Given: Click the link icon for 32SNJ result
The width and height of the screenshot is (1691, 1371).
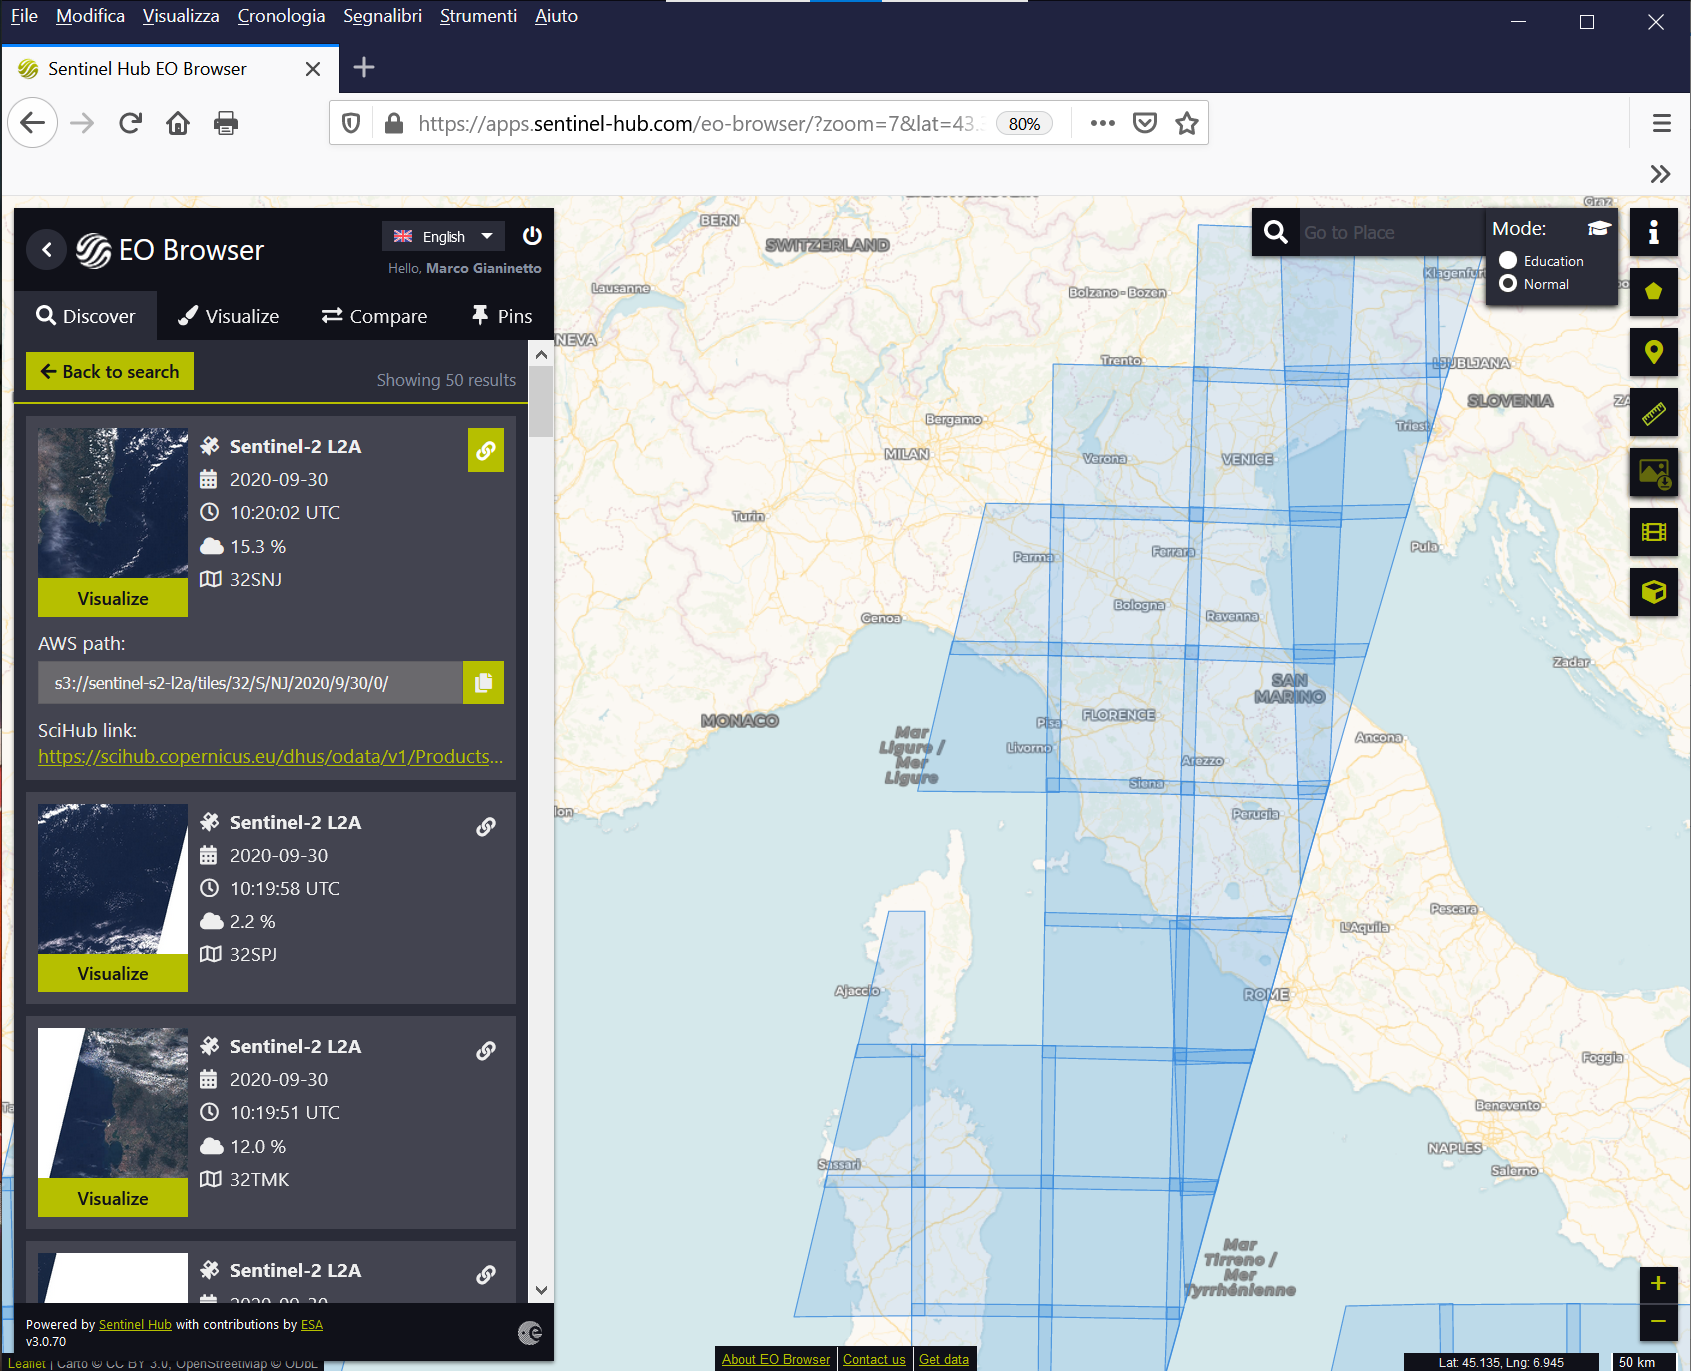Looking at the screenshot, I should [x=486, y=450].
